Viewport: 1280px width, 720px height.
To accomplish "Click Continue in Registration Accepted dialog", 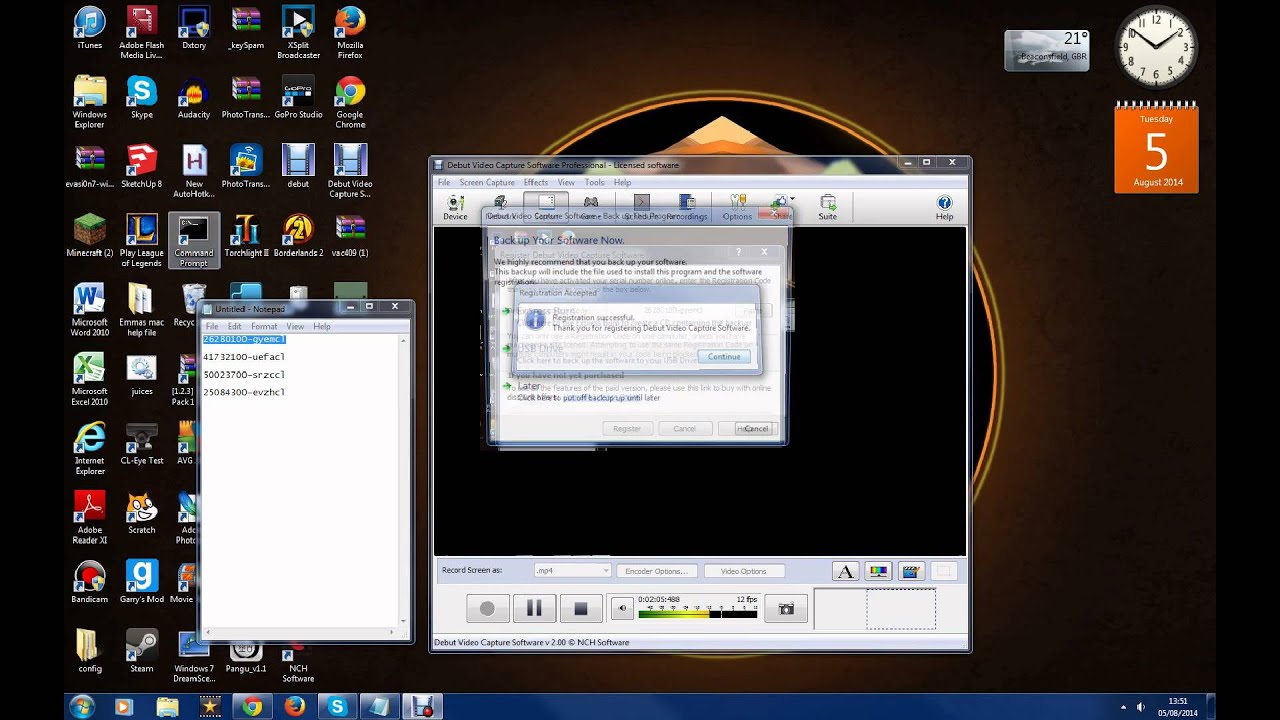I will click(724, 357).
